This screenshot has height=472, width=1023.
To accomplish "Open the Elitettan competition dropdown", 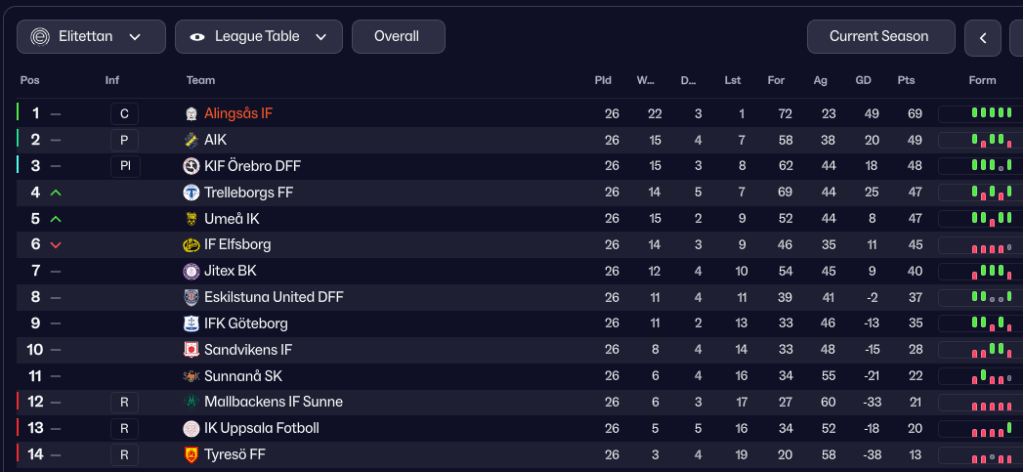I will (x=91, y=37).
